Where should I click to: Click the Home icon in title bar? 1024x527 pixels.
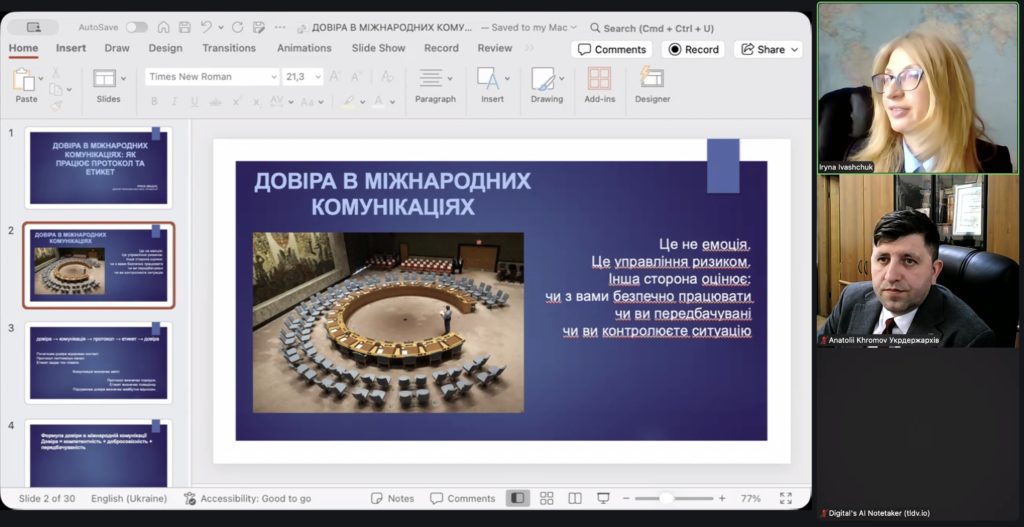click(x=163, y=27)
